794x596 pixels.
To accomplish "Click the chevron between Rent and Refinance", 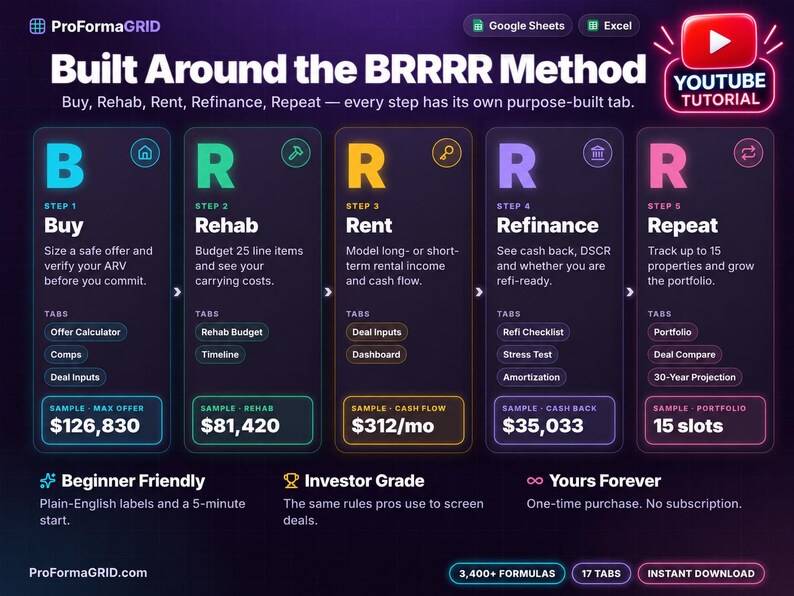I will [479, 292].
